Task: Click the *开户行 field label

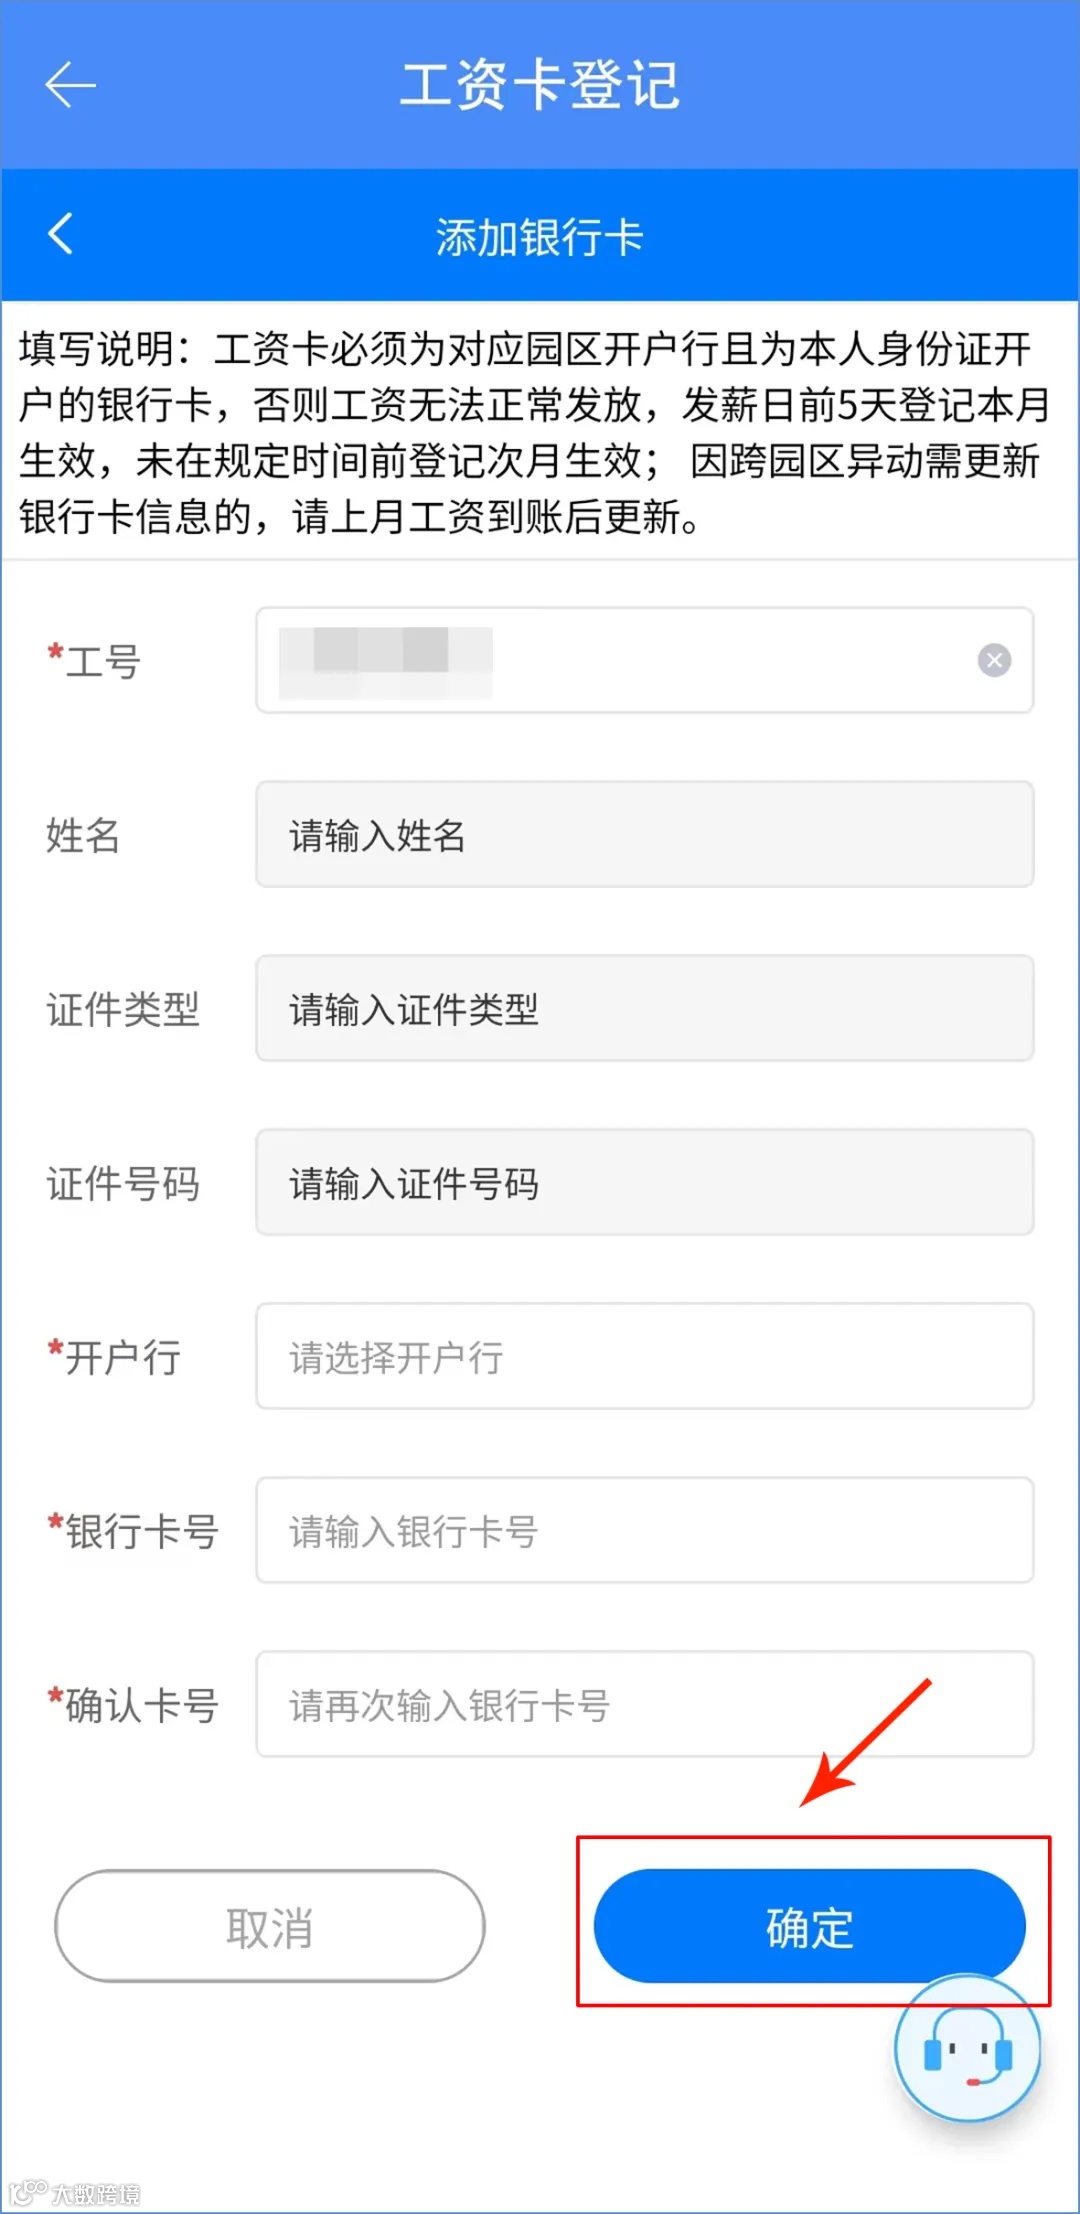Action: [x=114, y=1357]
